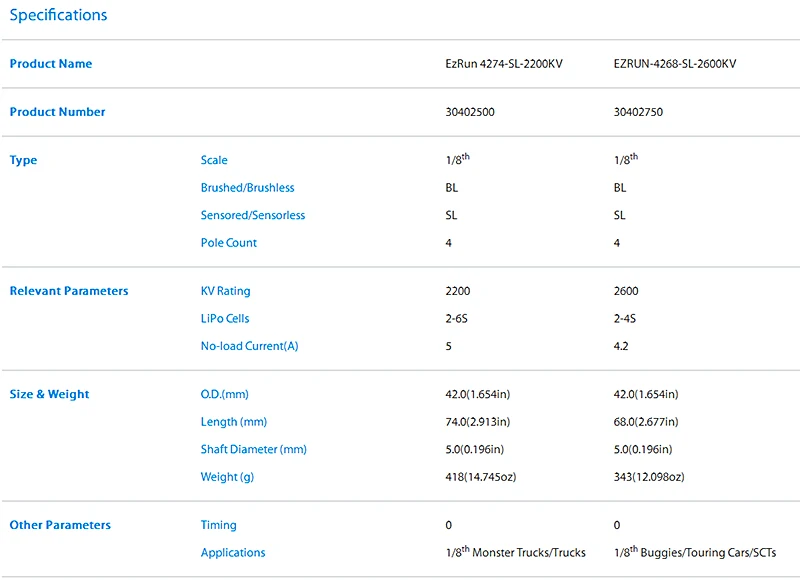Click the EZRUN-4268-SL-2600KV product name
Screen dimensions: 800x580
pyautogui.click(x=674, y=64)
